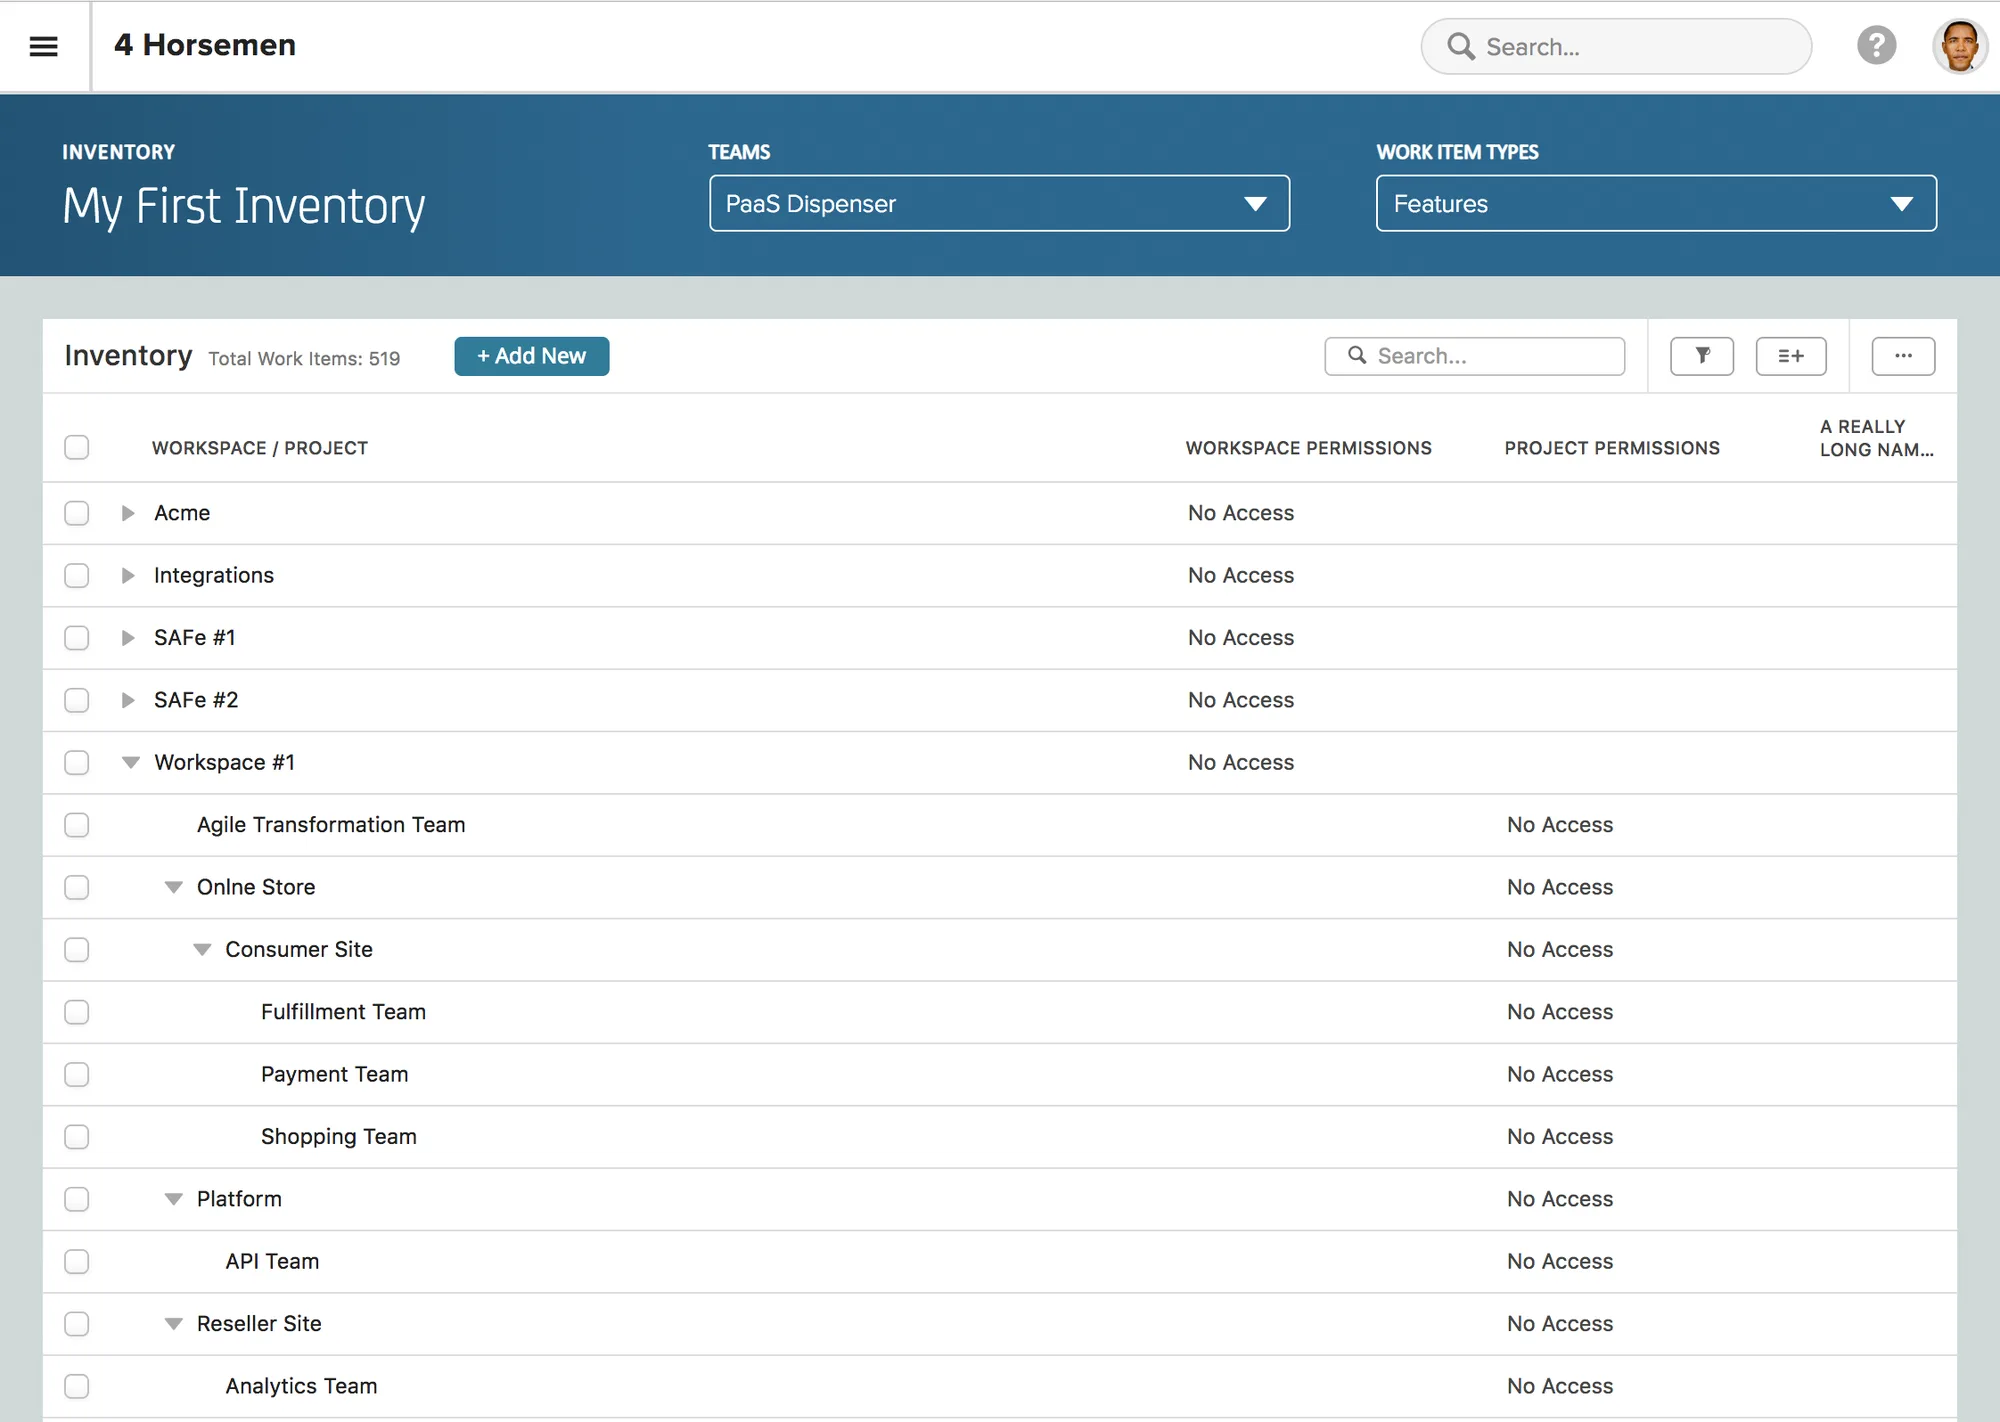Image resolution: width=2000 pixels, height=1422 pixels.
Task: Collapse the Reseller Site project
Action: [173, 1324]
